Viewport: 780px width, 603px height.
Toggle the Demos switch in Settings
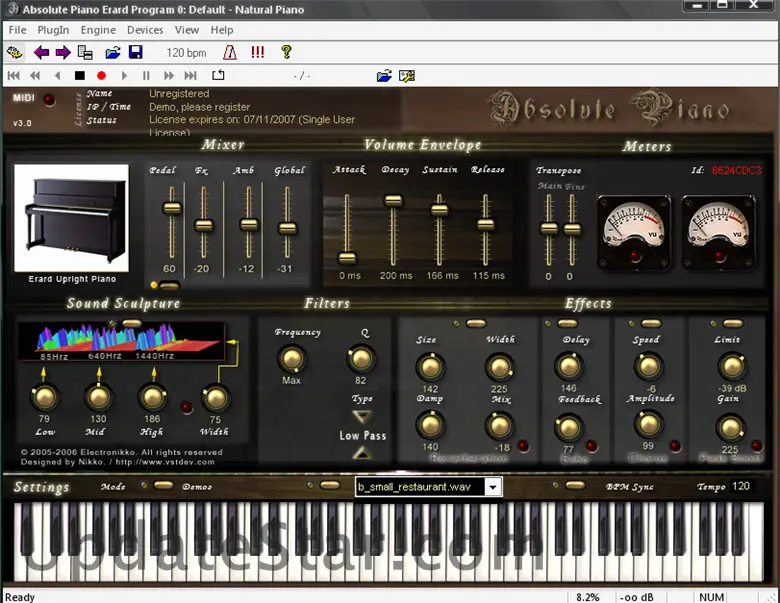click(x=330, y=485)
